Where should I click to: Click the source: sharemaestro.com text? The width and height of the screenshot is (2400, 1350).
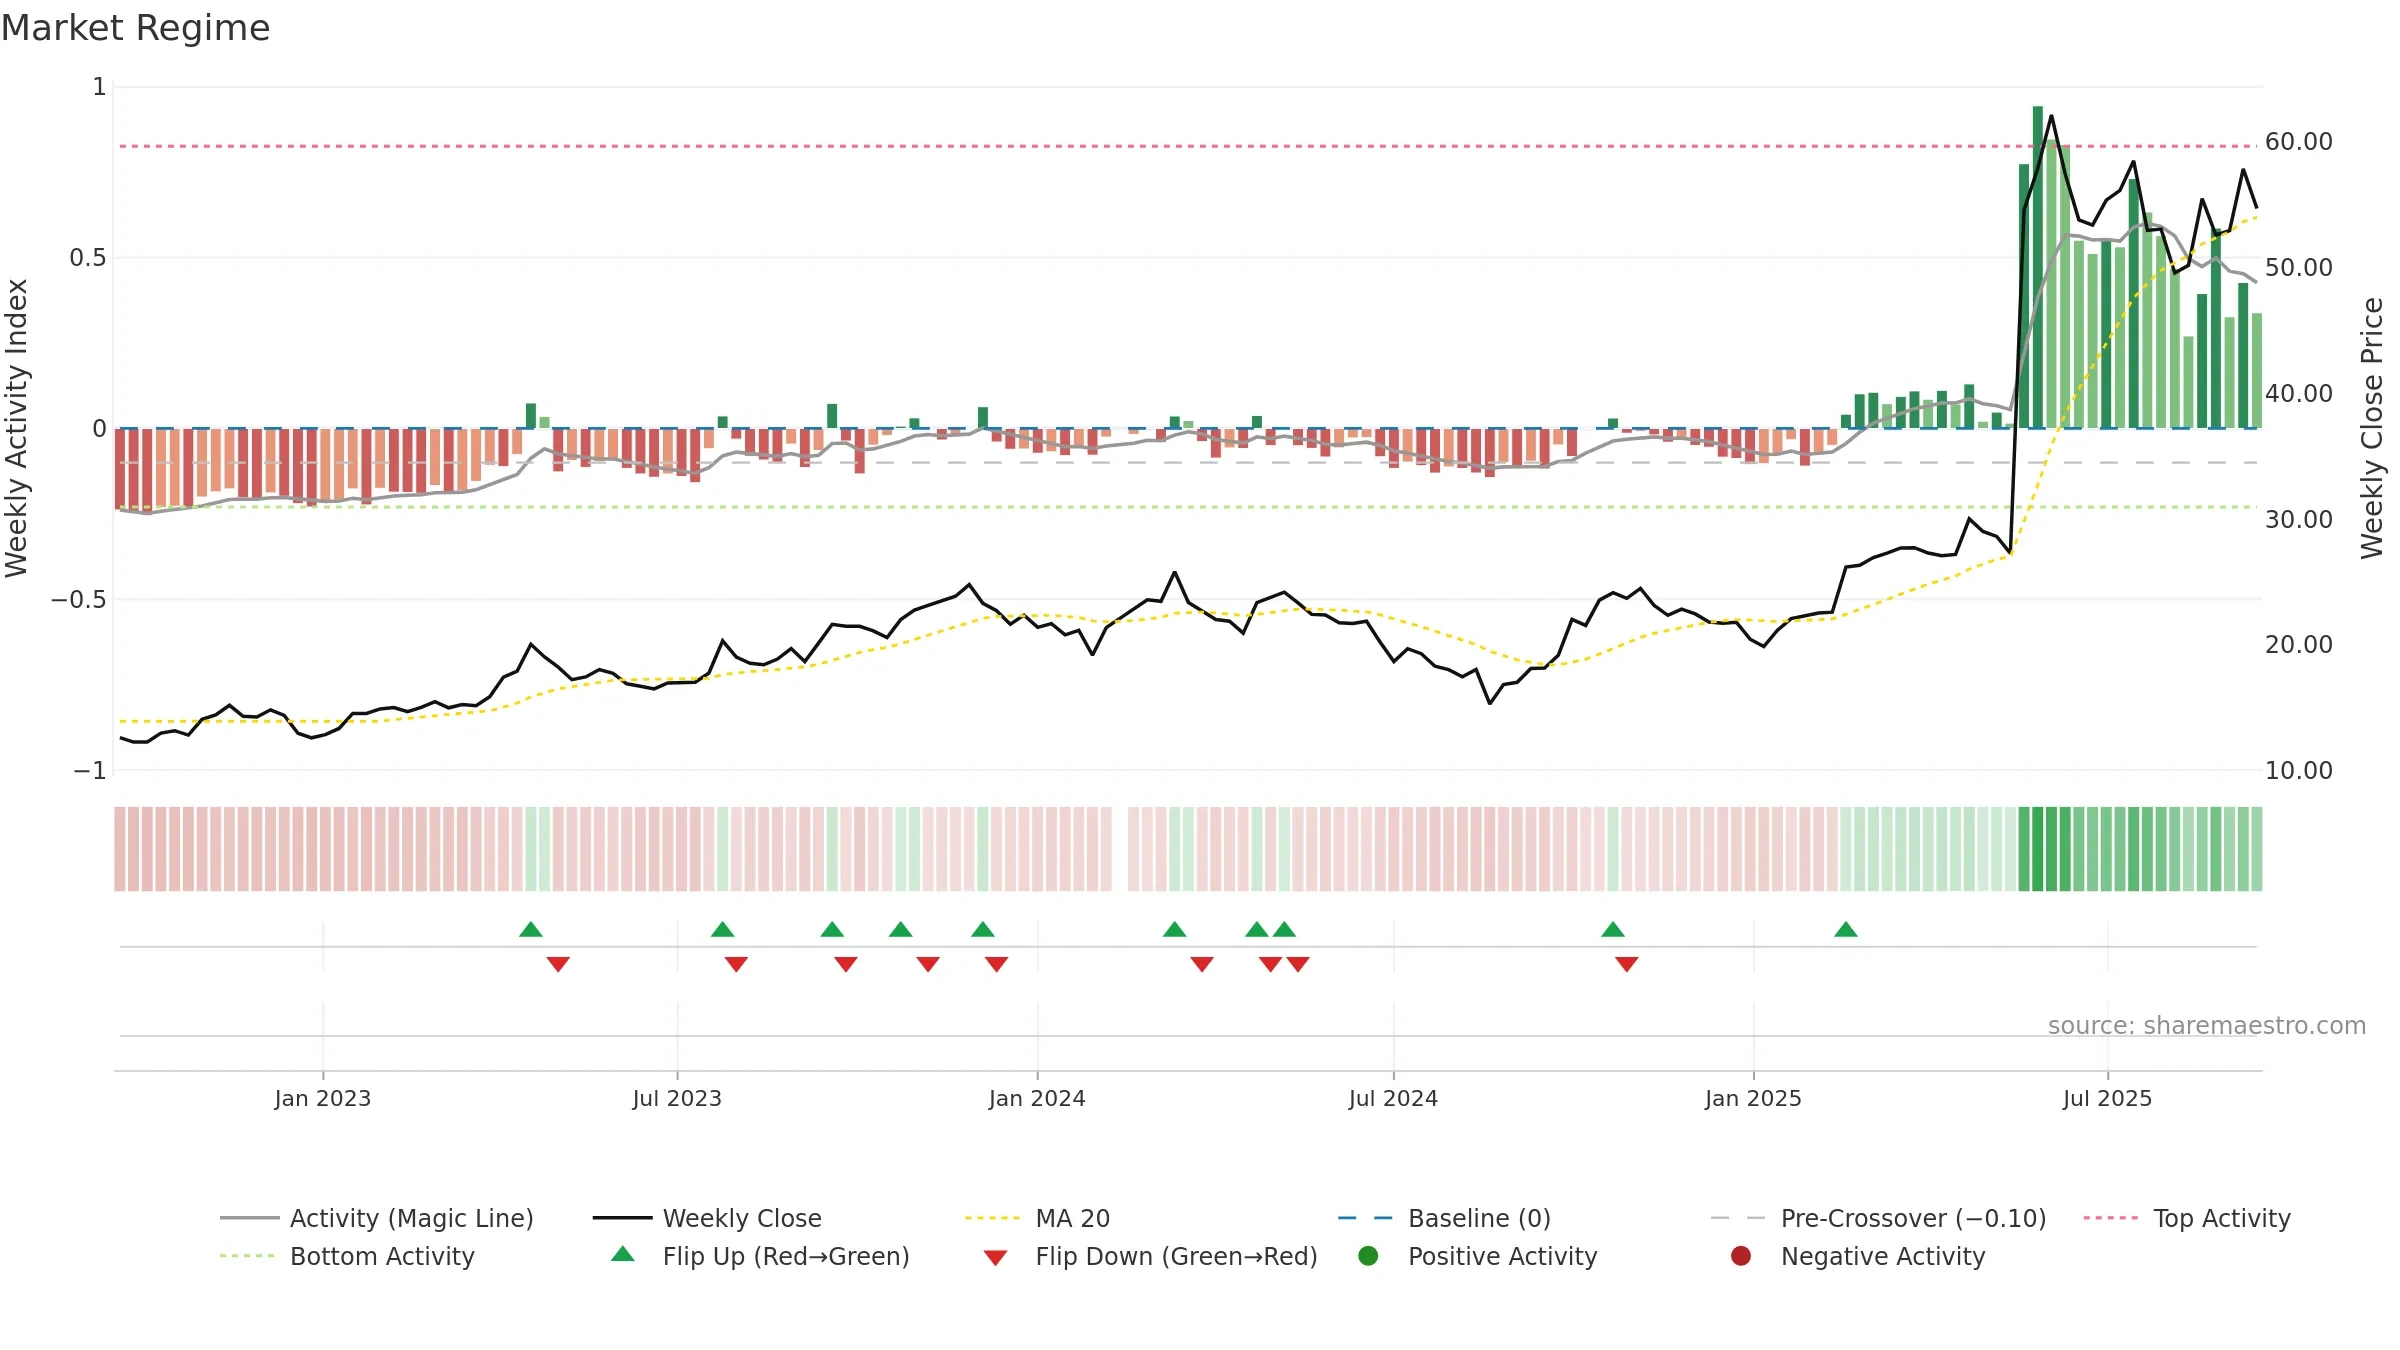2207,1025
